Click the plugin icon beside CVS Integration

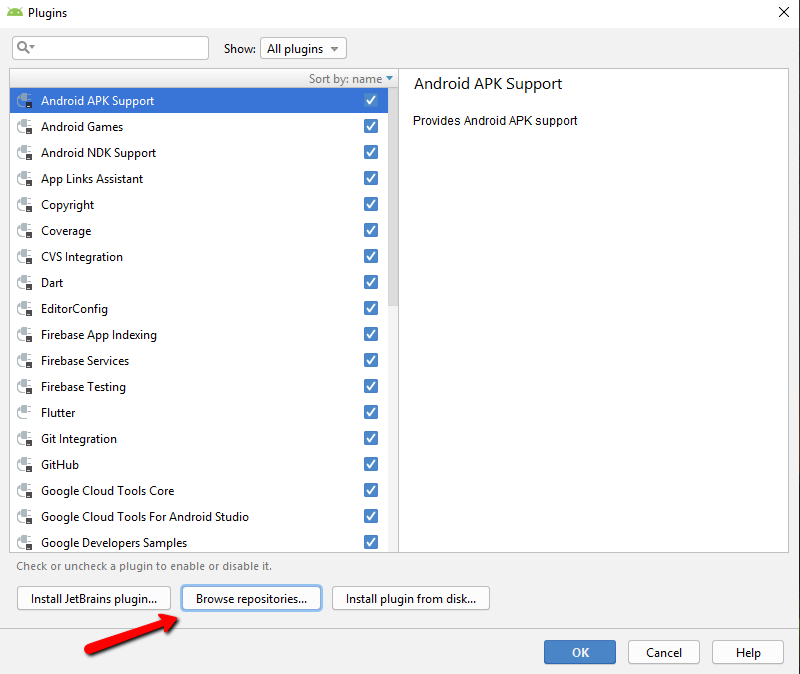point(24,257)
